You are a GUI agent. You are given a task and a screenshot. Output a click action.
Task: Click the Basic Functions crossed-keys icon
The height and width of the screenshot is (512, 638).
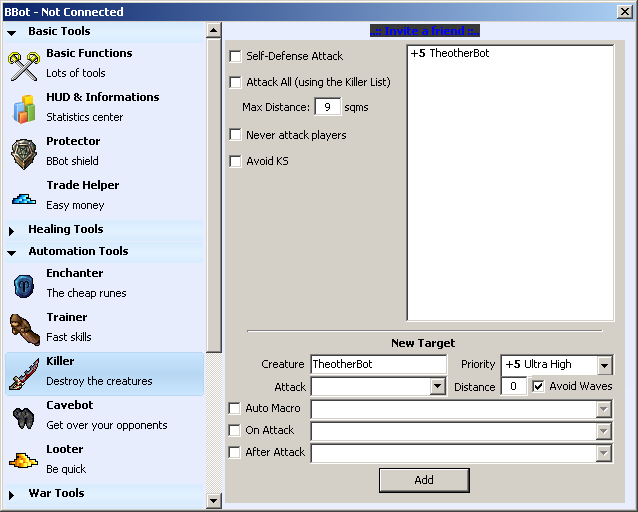click(24, 65)
